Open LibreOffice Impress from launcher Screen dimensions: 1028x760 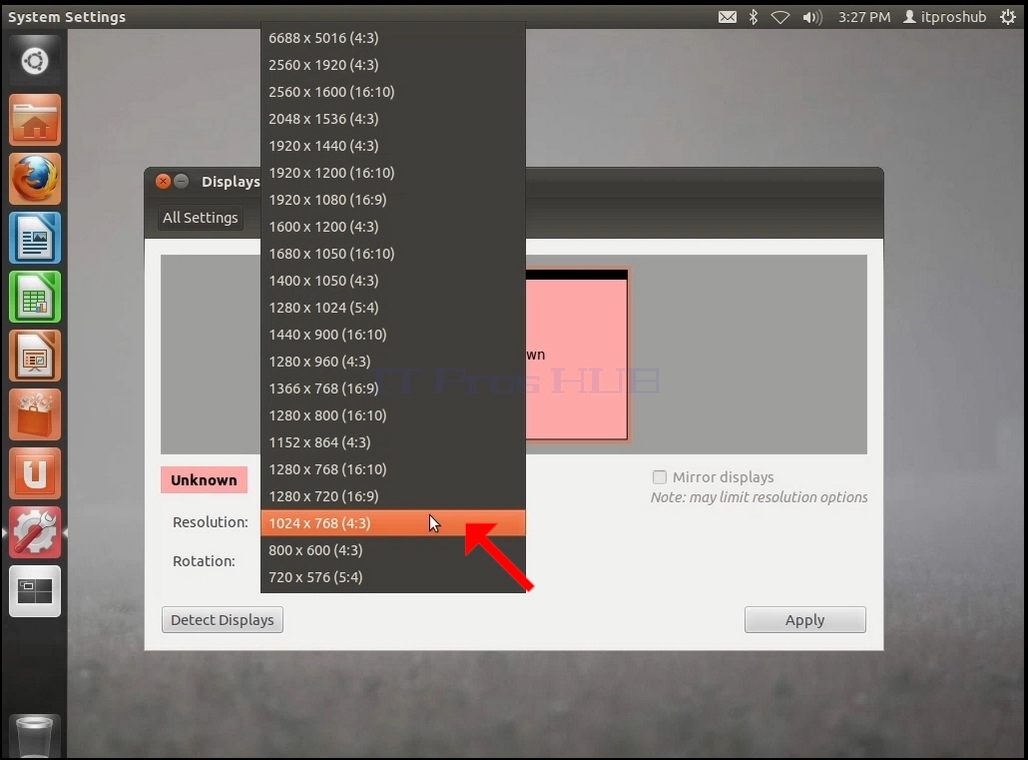click(35, 356)
